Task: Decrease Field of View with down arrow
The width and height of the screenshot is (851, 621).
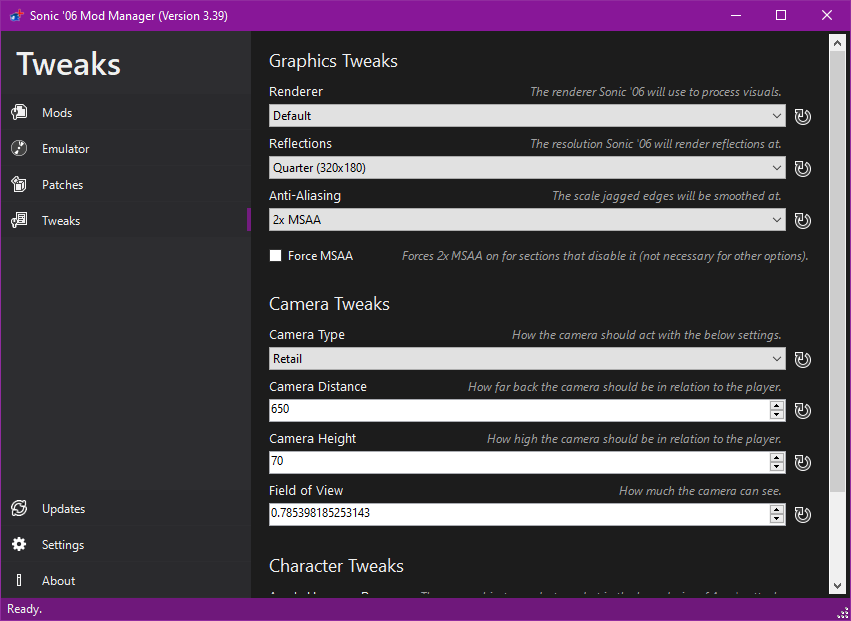Action: 777,519
